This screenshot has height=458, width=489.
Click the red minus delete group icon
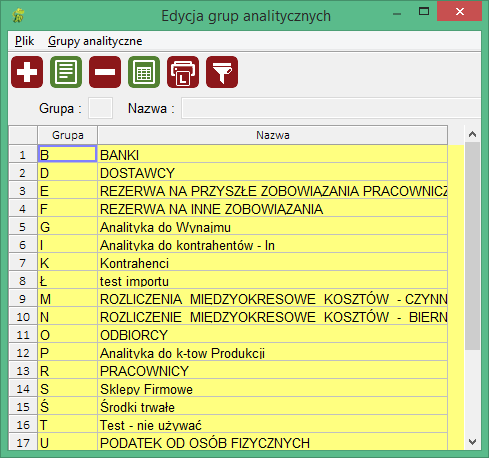pos(105,72)
